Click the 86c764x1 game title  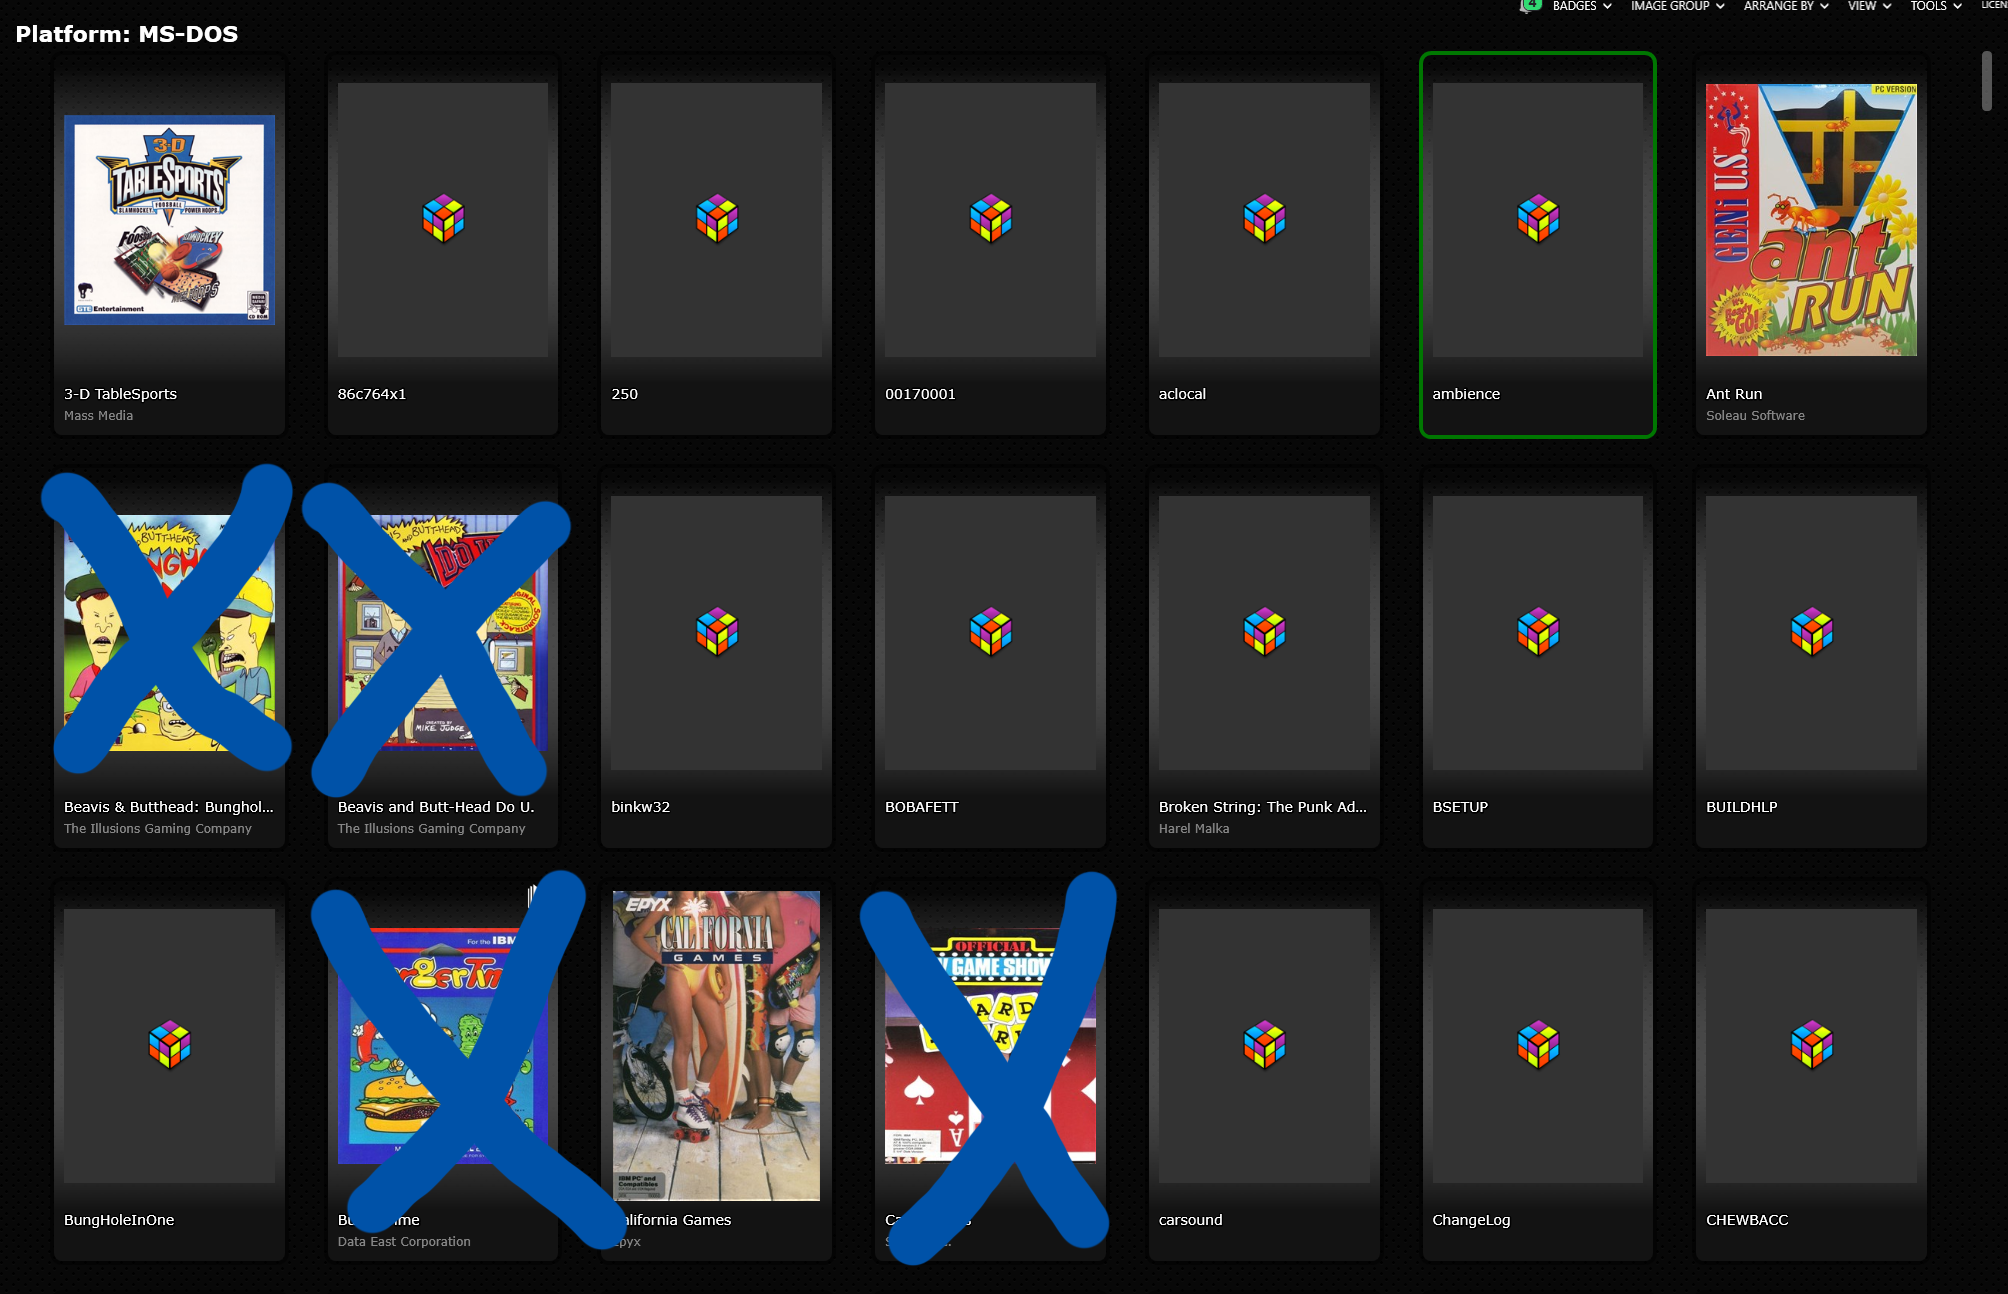[x=372, y=394]
